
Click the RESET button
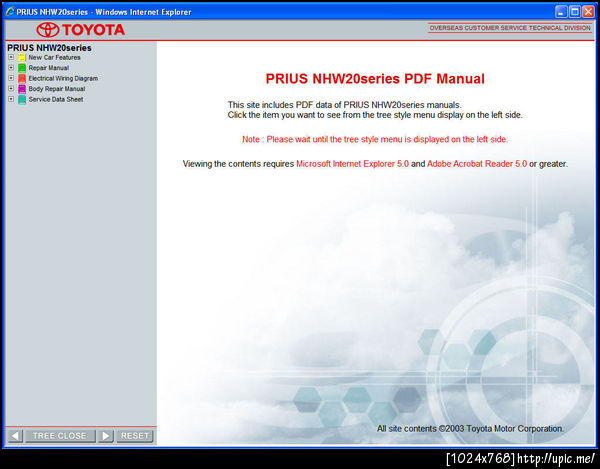click(x=135, y=436)
